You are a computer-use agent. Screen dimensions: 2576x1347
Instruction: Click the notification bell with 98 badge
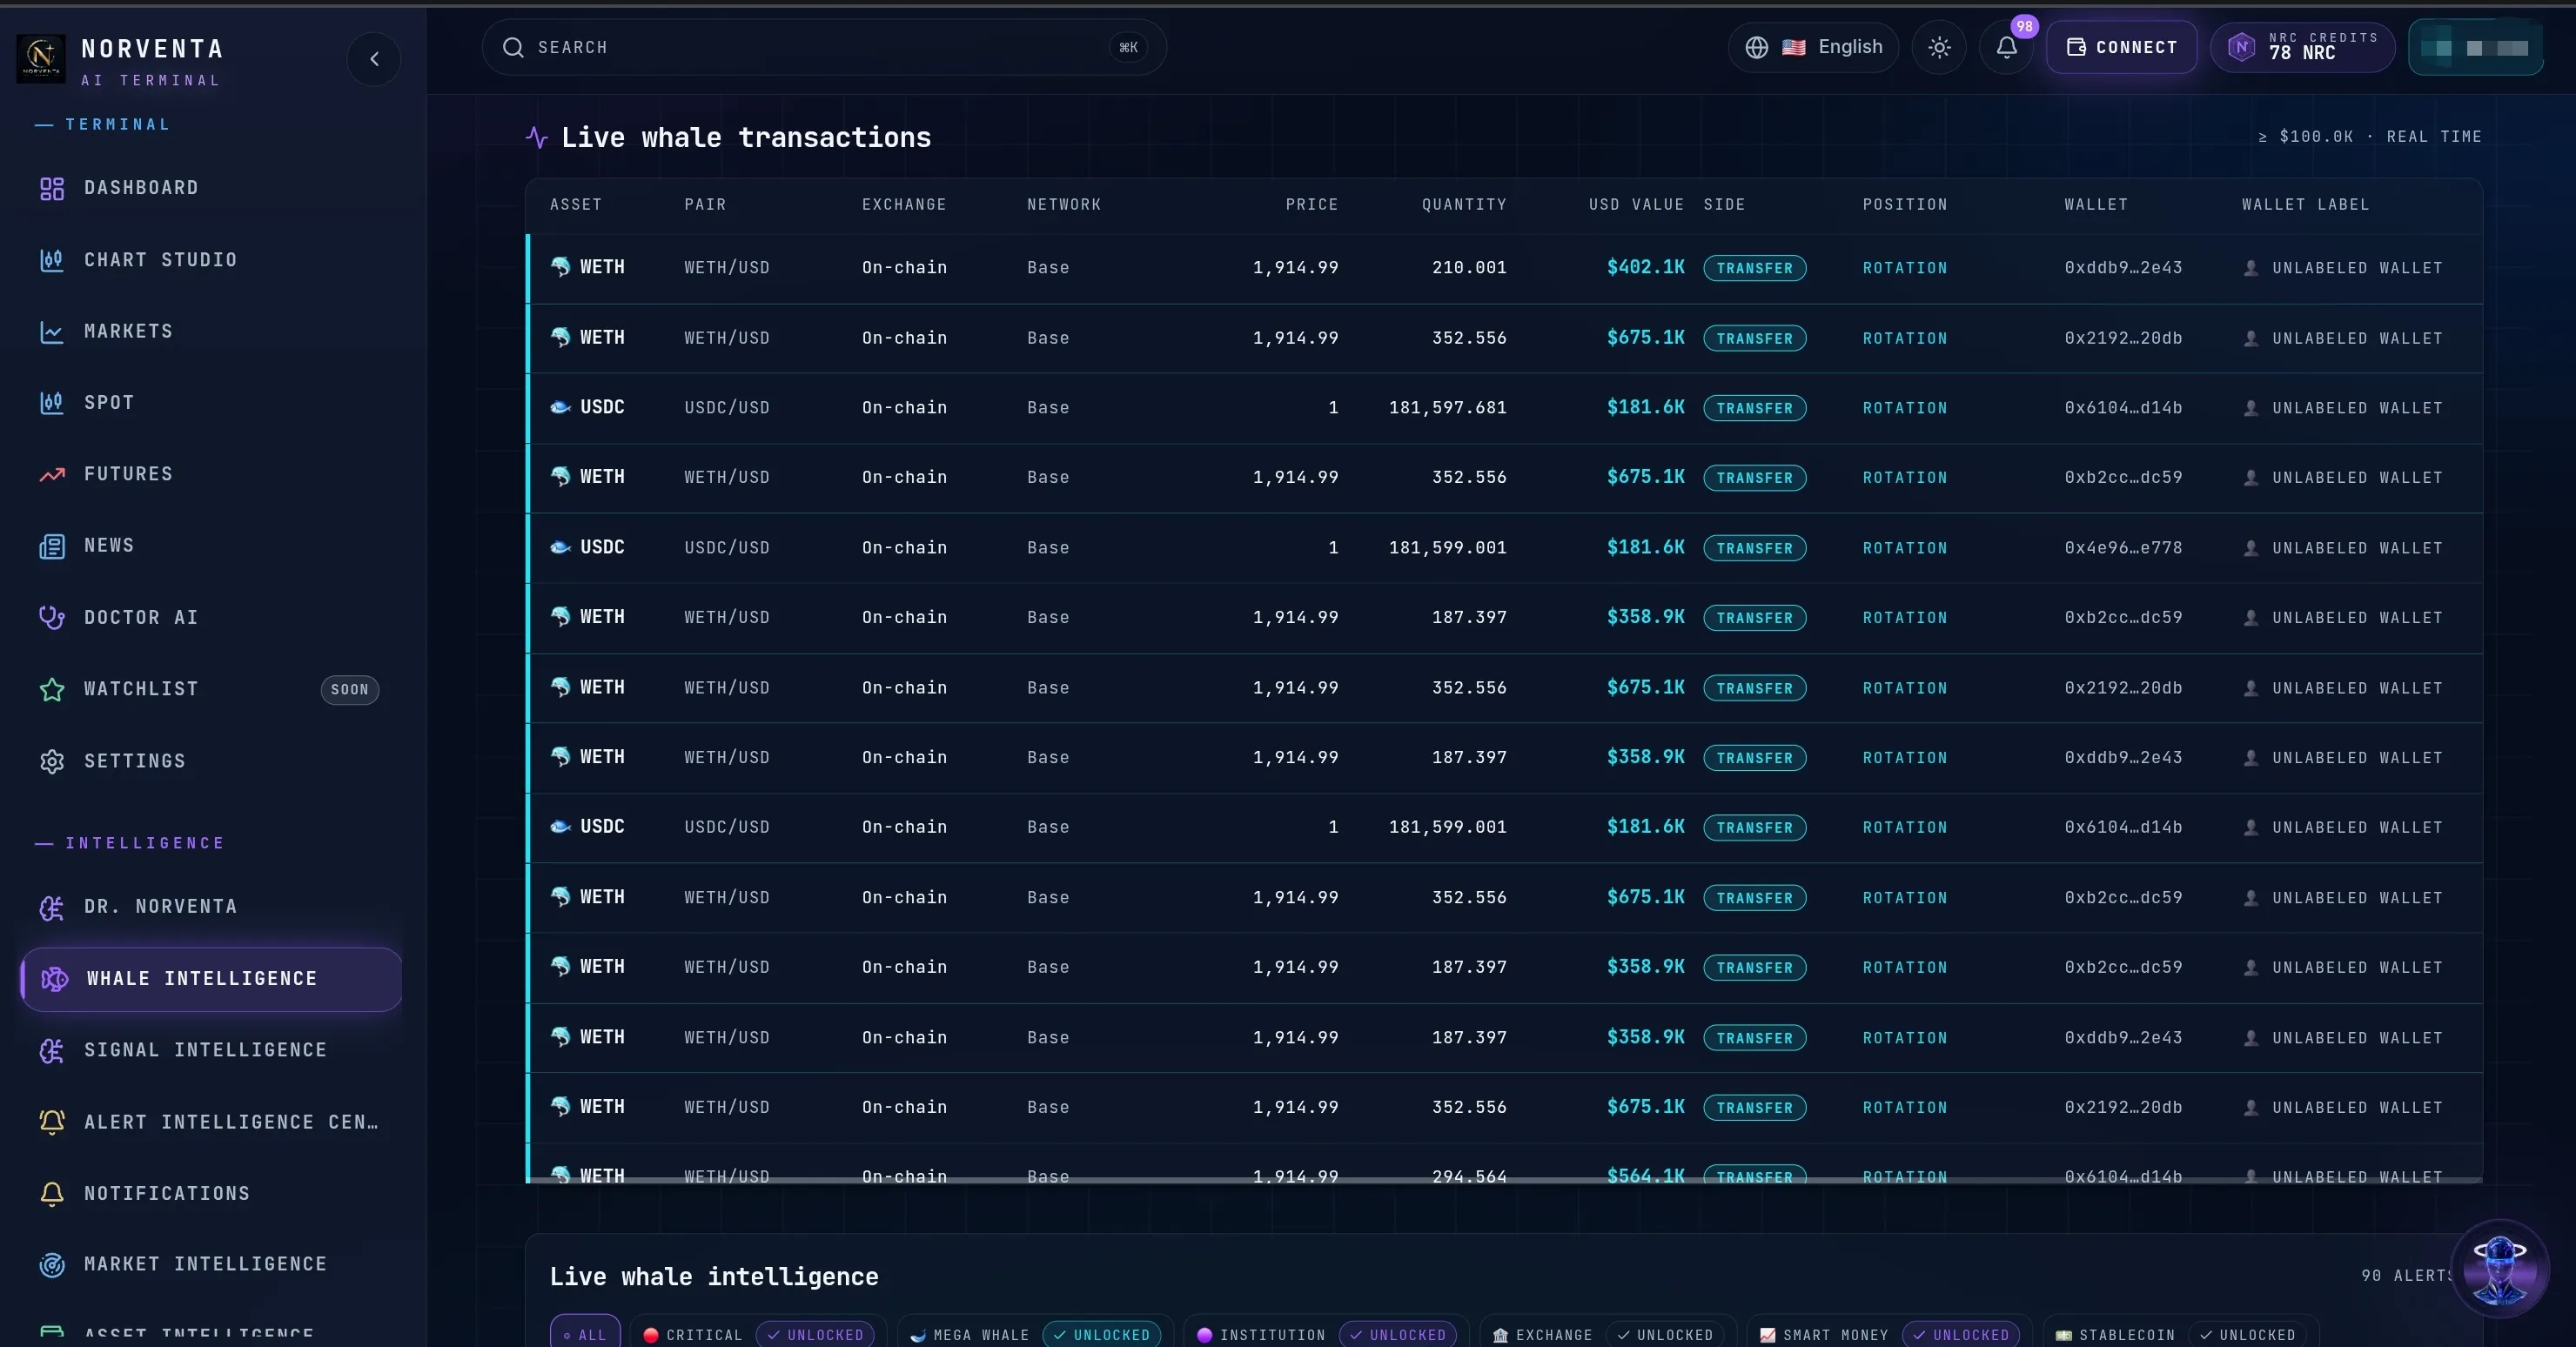pos(2006,48)
